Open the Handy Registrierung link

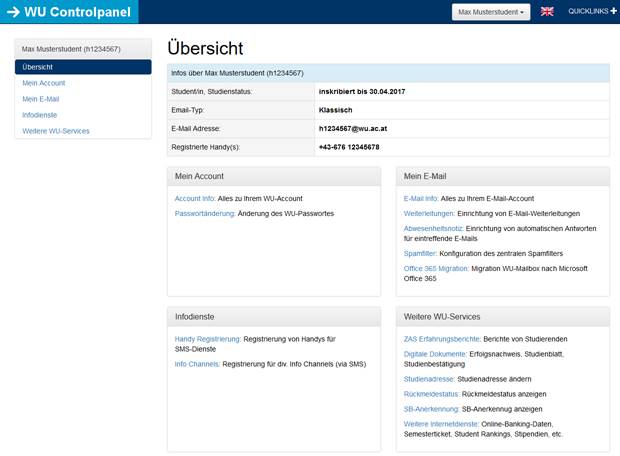(x=208, y=339)
